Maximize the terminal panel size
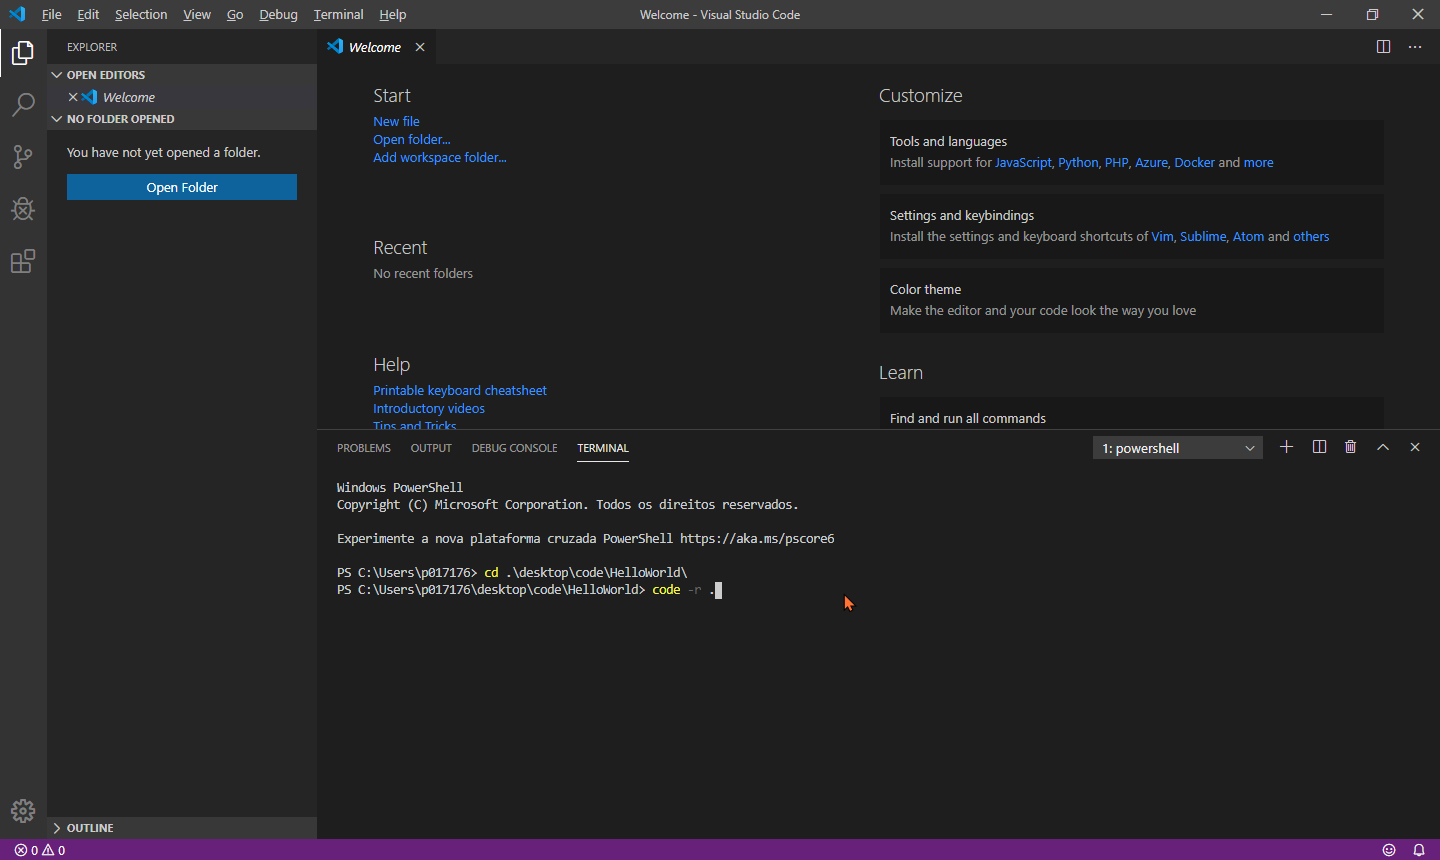 pyautogui.click(x=1383, y=447)
